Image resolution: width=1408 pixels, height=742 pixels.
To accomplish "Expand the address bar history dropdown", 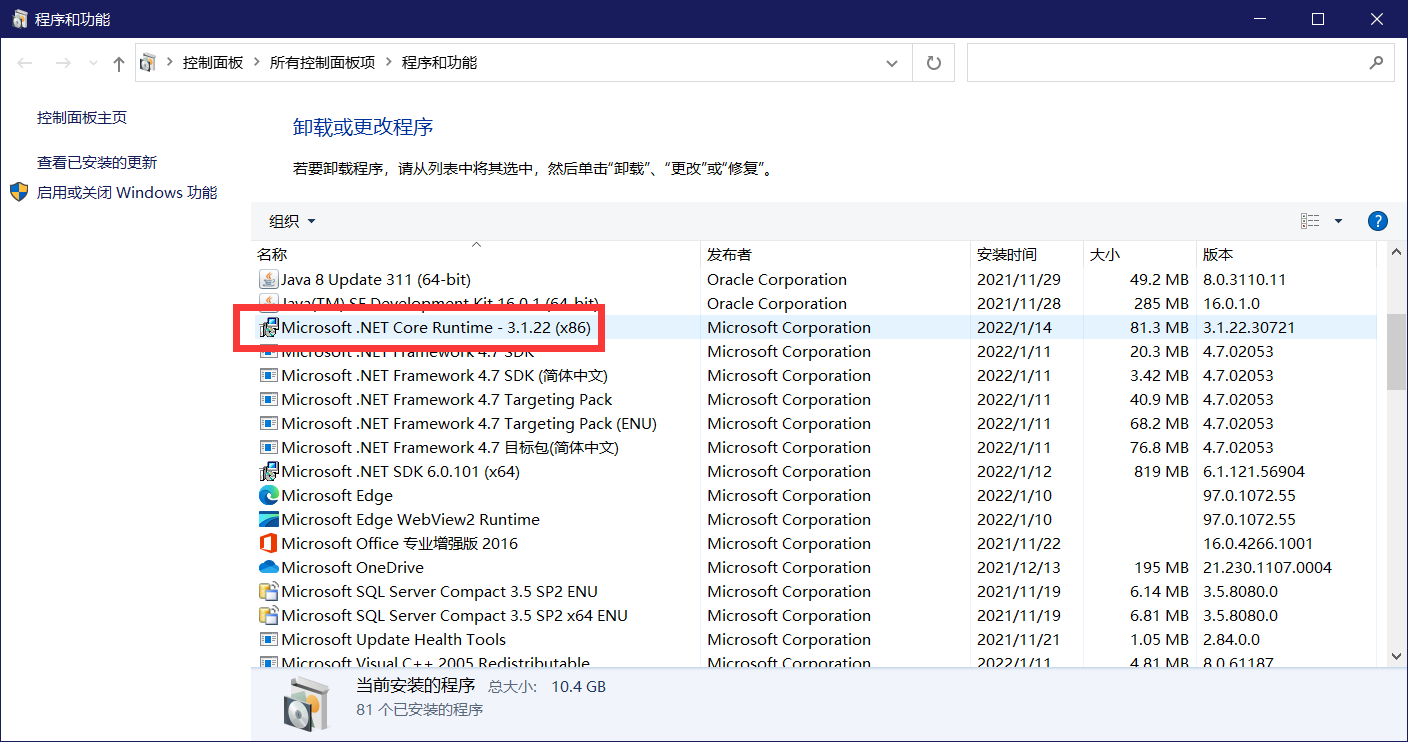I will tap(891, 62).
